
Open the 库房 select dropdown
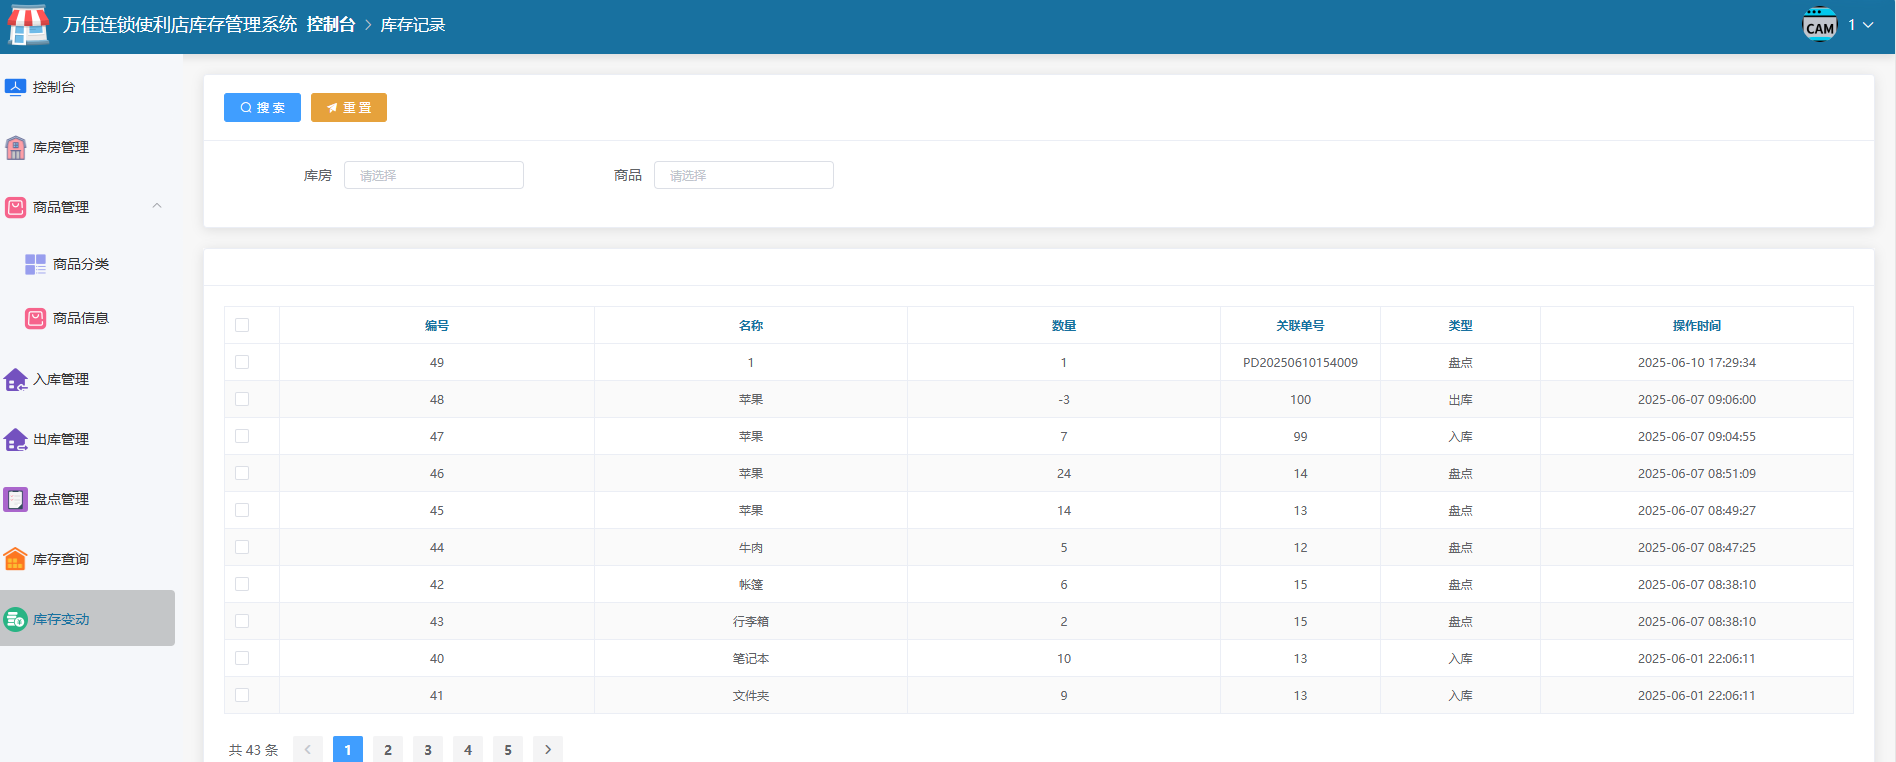[x=434, y=175]
